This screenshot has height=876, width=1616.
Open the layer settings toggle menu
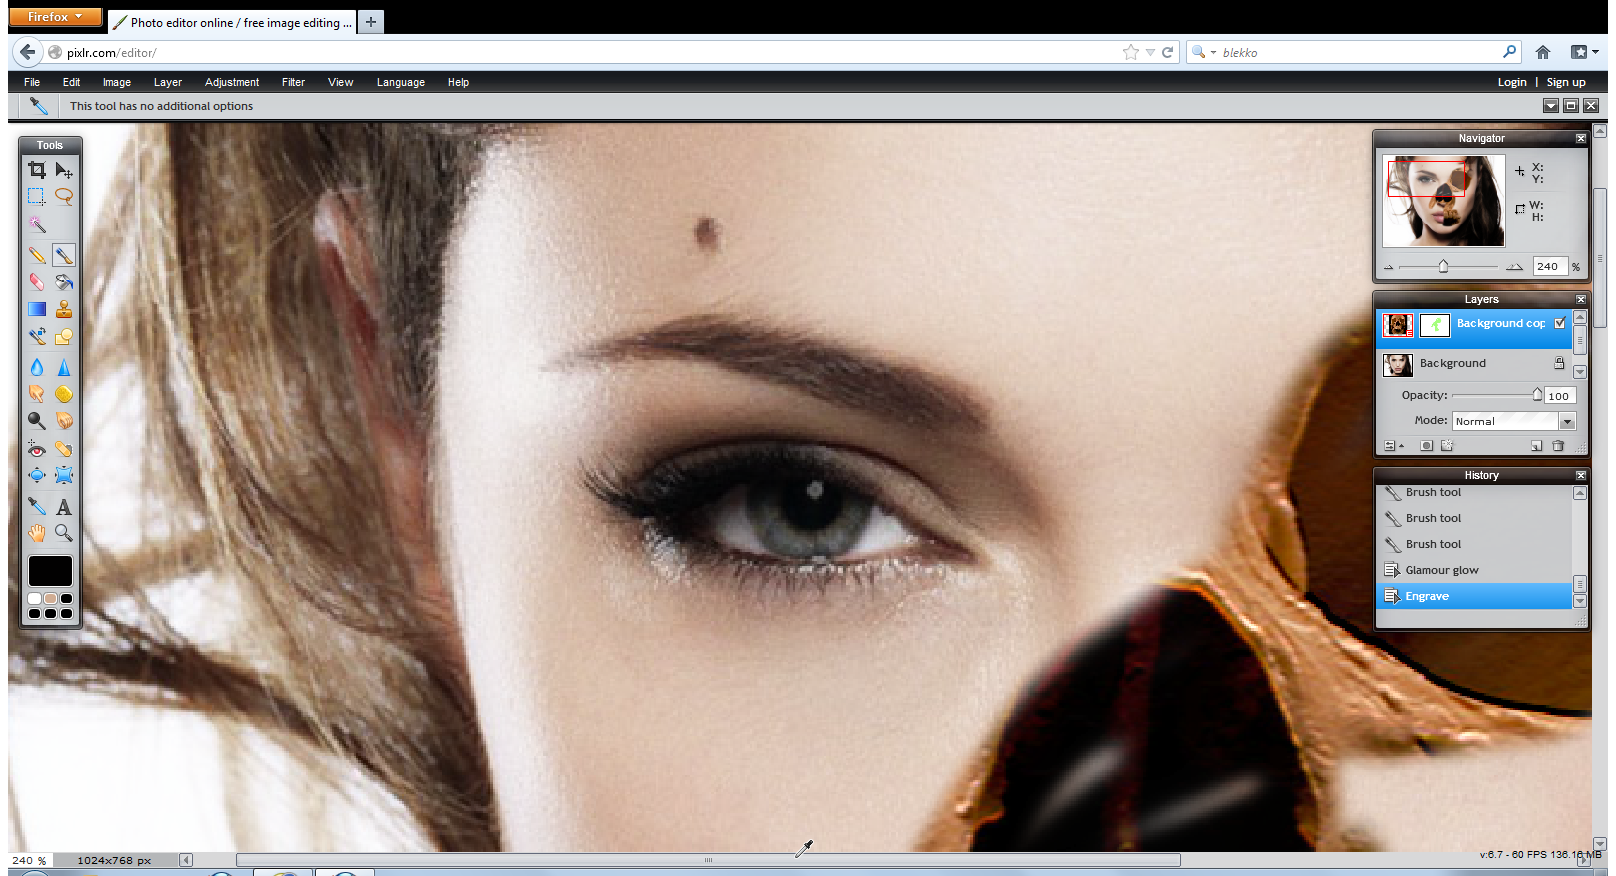click(x=1393, y=446)
